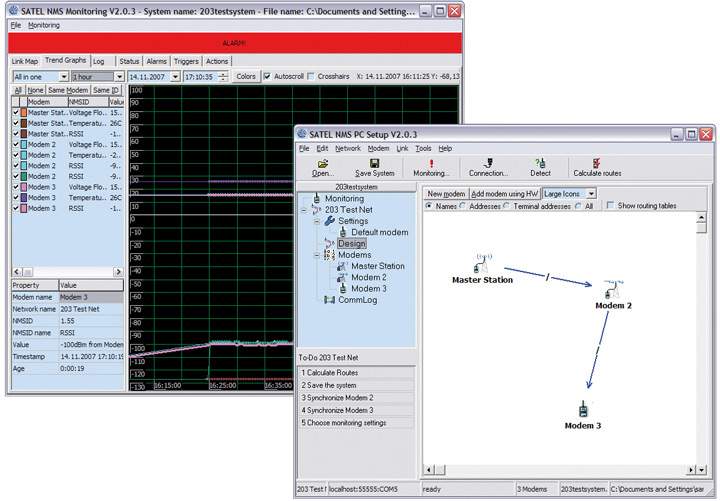This screenshot has height=501, width=720.
Task: Select the Master Station tower icon in design canvas
Action: coord(483,263)
